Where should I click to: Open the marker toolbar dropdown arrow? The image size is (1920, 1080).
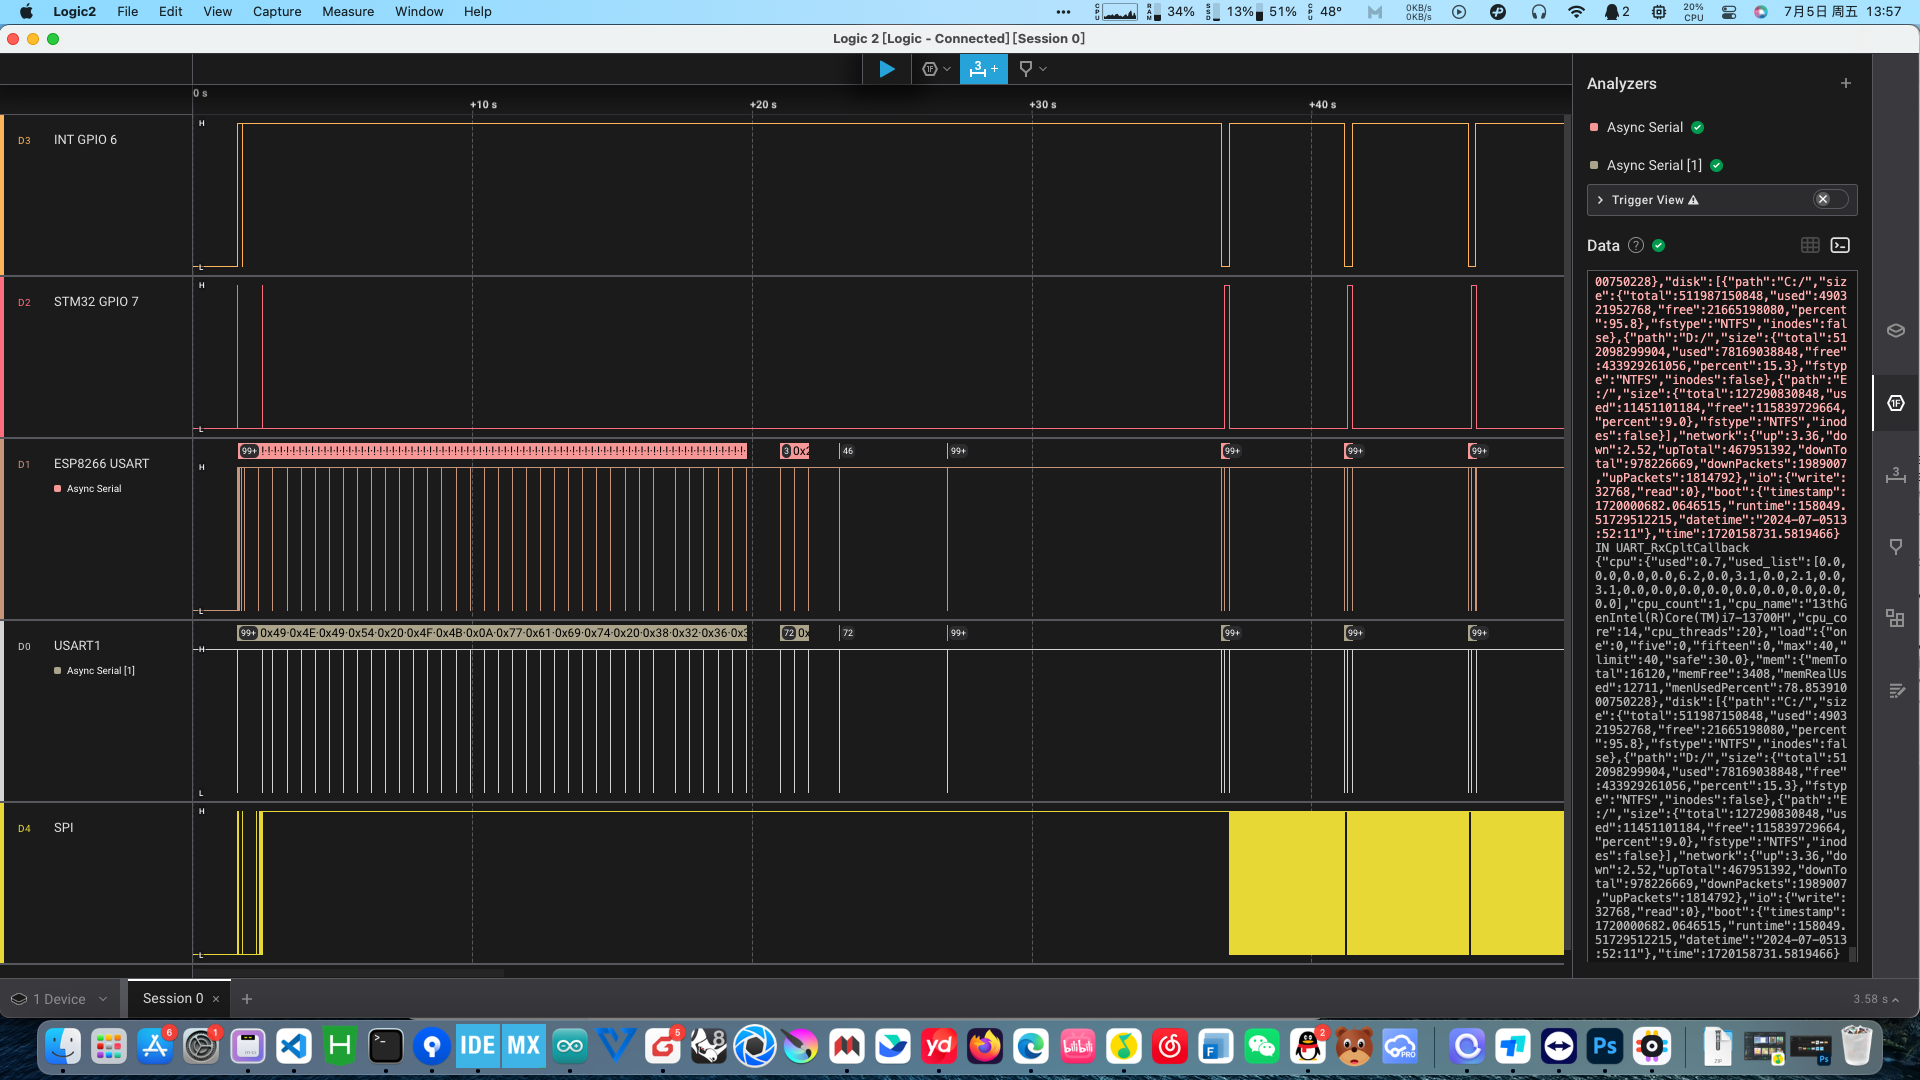pyautogui.click(x=1043, y=69)
